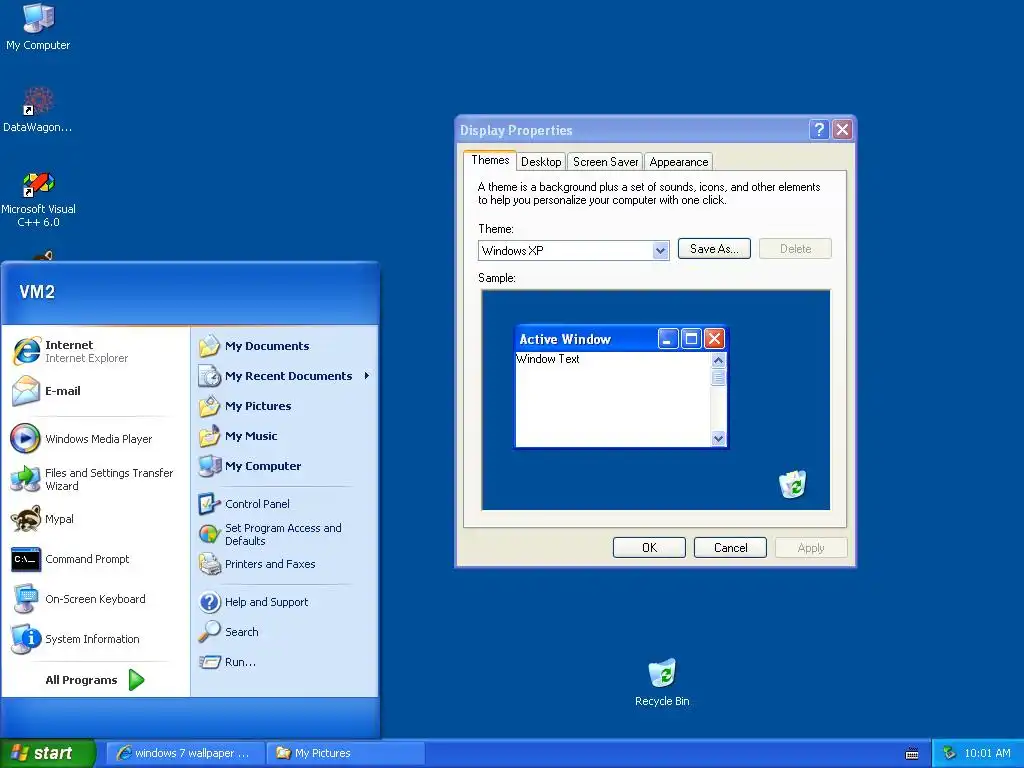Switch to the Desktop tab
Screen dimensions: 1024x768
click(541, 162)
